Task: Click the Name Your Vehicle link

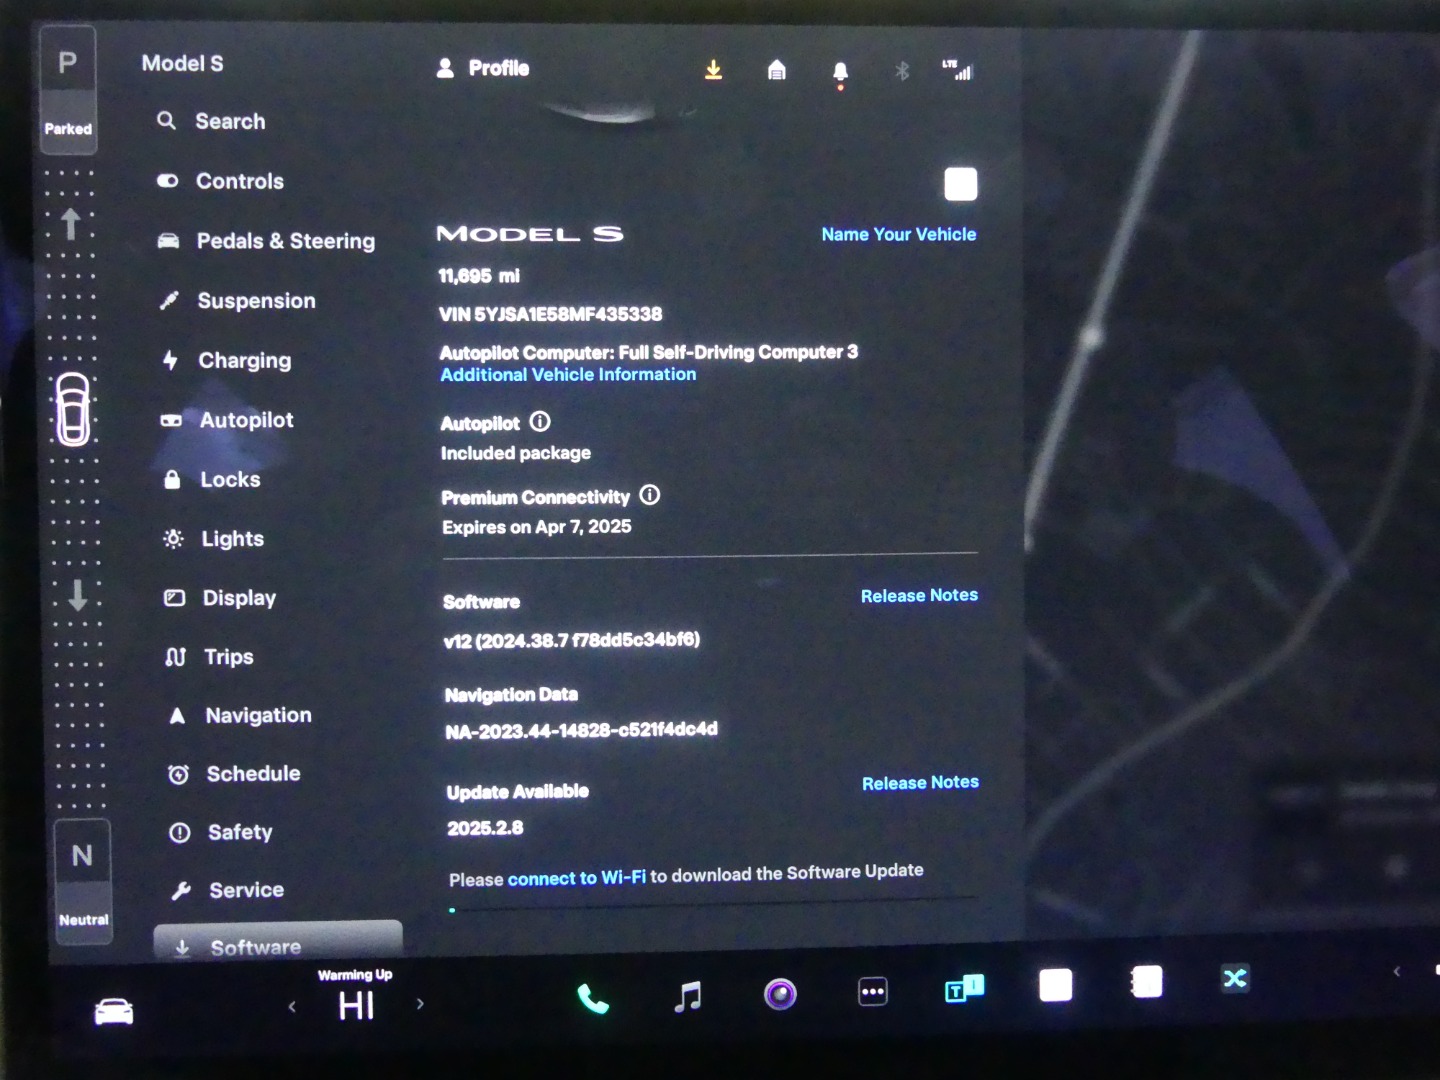Action: point(898,234)
